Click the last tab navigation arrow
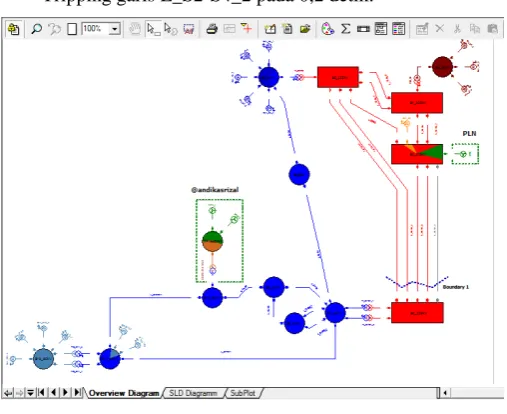 [x=77, y=393]
